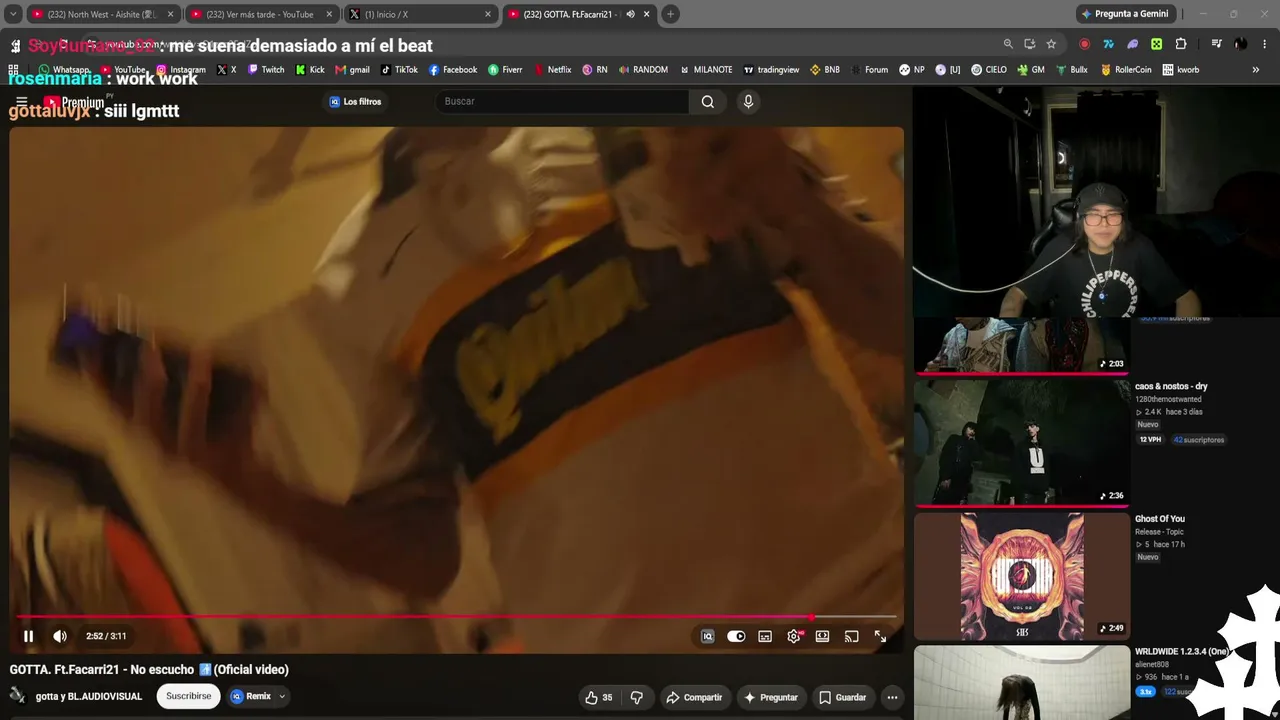Open the tradingview bookmark
This screenshot has height=720, width=1280.
(771, 70)
